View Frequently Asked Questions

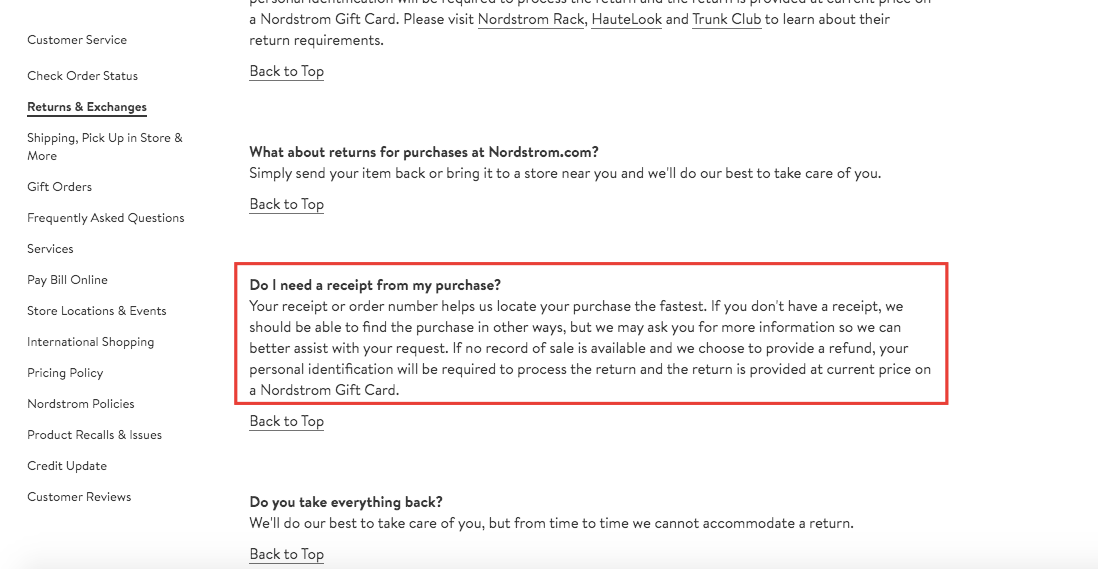click(105, 218)
